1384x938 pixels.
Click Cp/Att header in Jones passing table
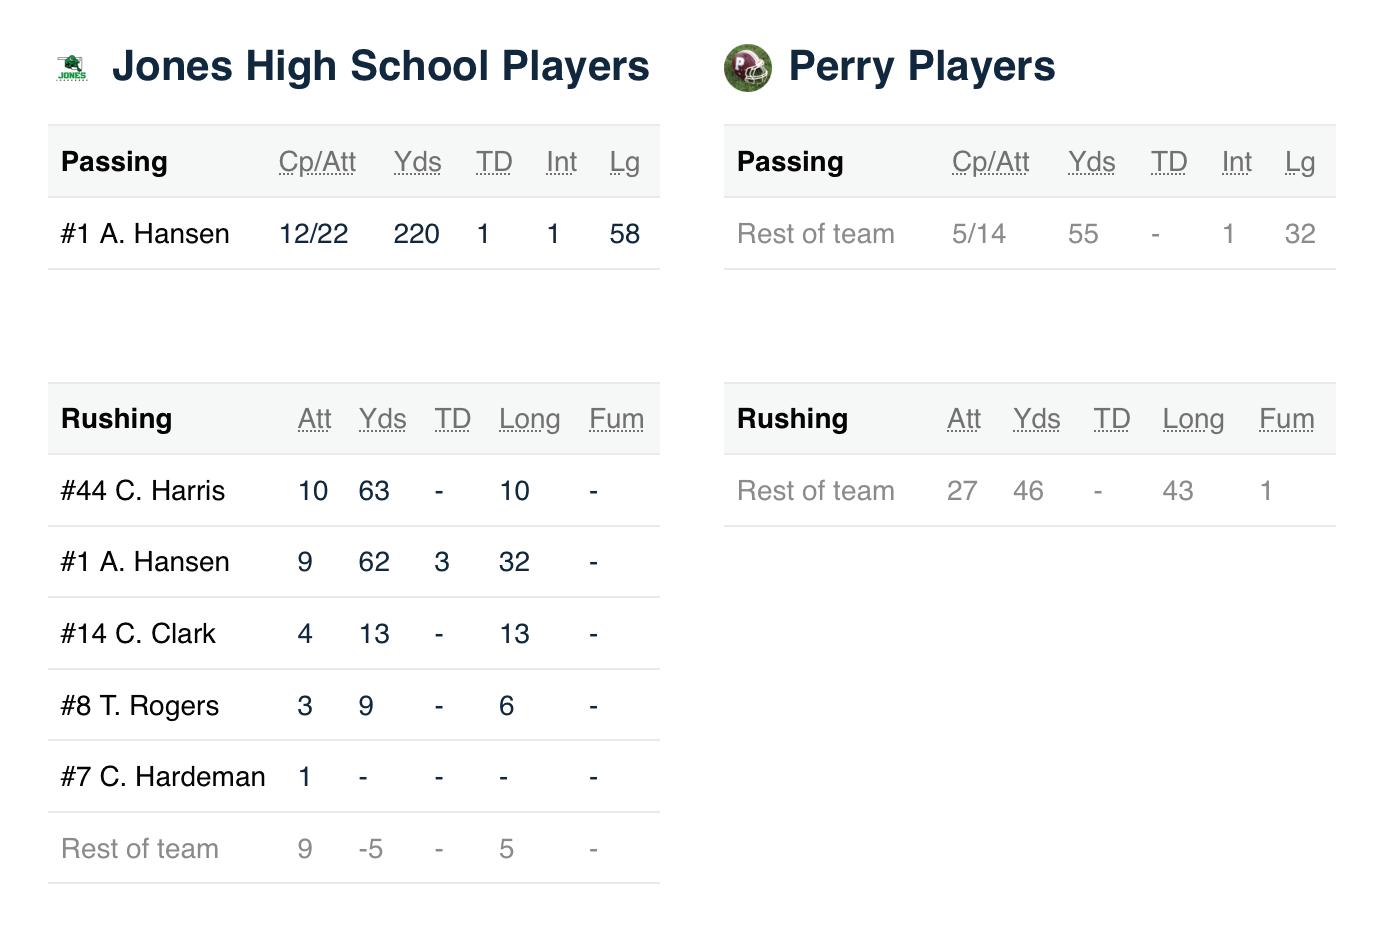tap(317, 162)
